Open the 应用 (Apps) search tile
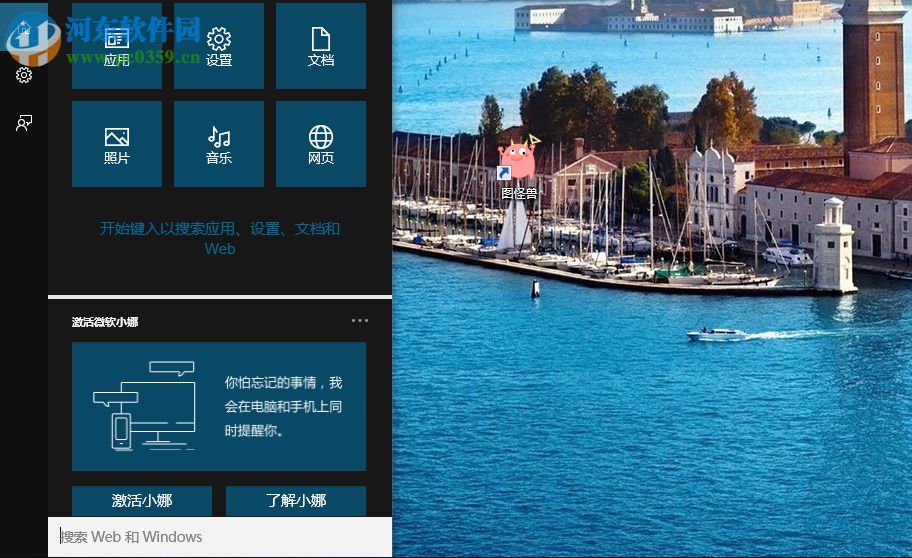Screen dimensions: 912x558 click(x=116, y=46)
